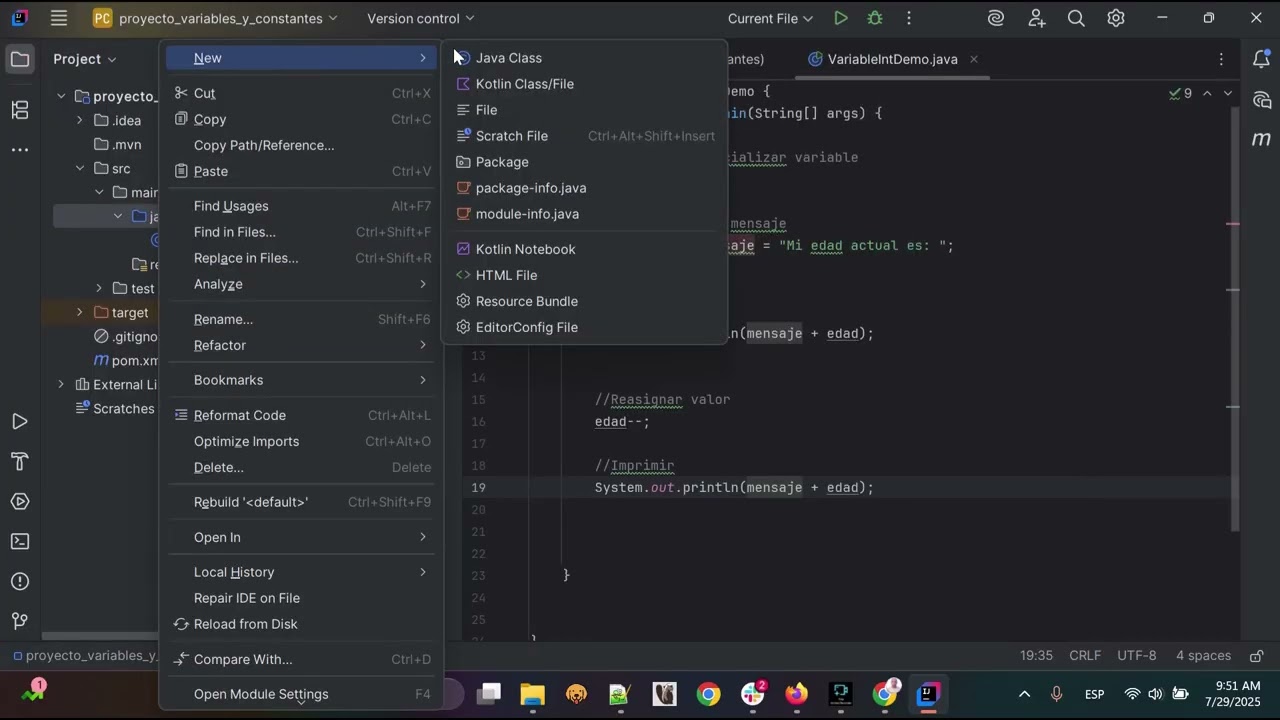Select Open Module Settings entry

302,694
